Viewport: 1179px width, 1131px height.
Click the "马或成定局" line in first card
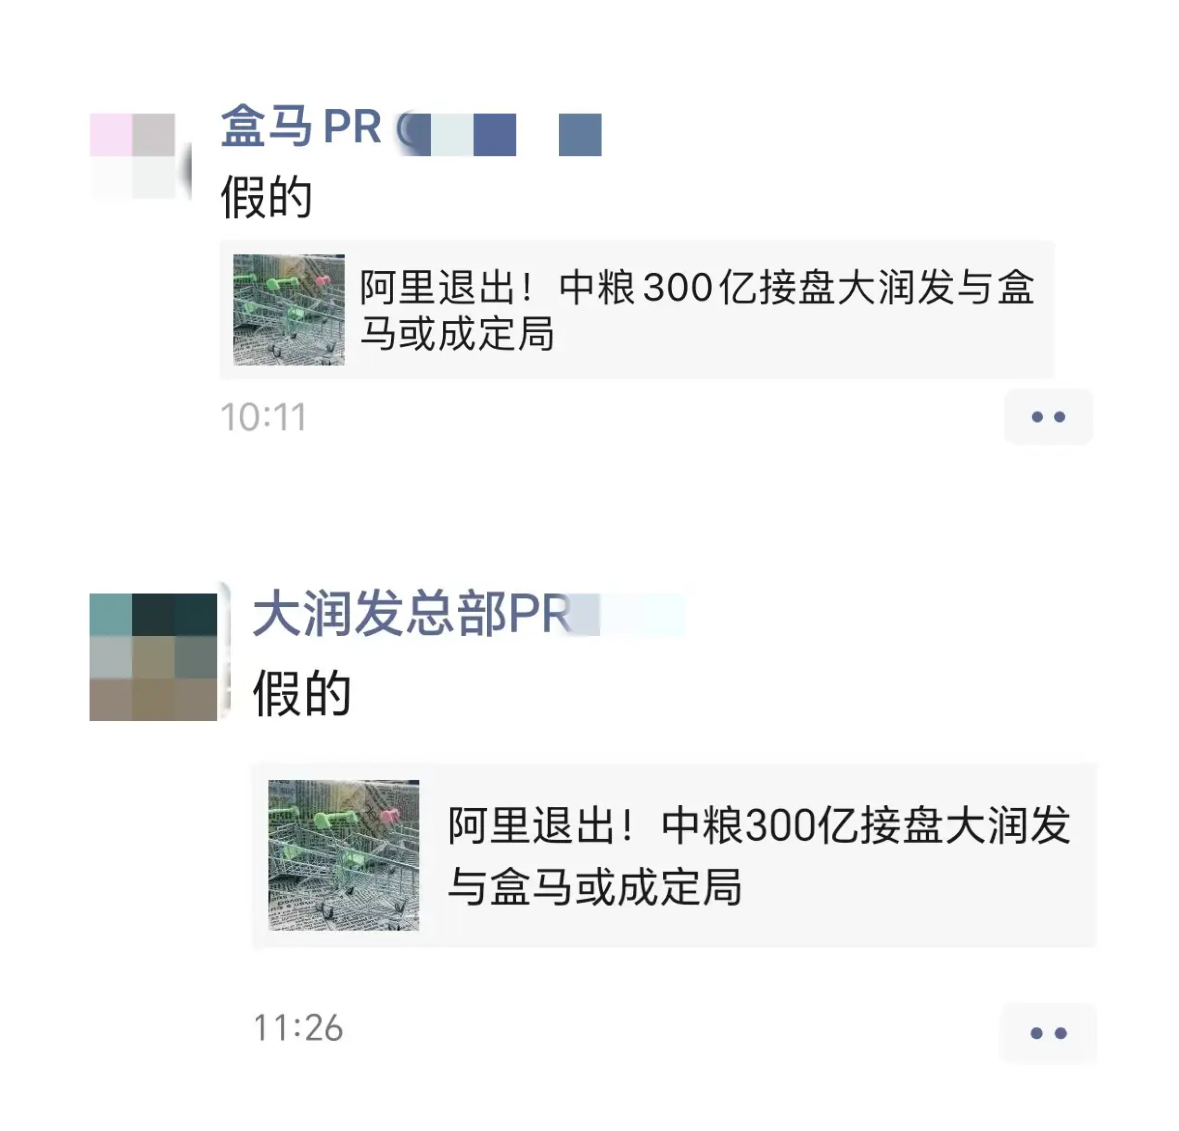click(x=456, y=334)
